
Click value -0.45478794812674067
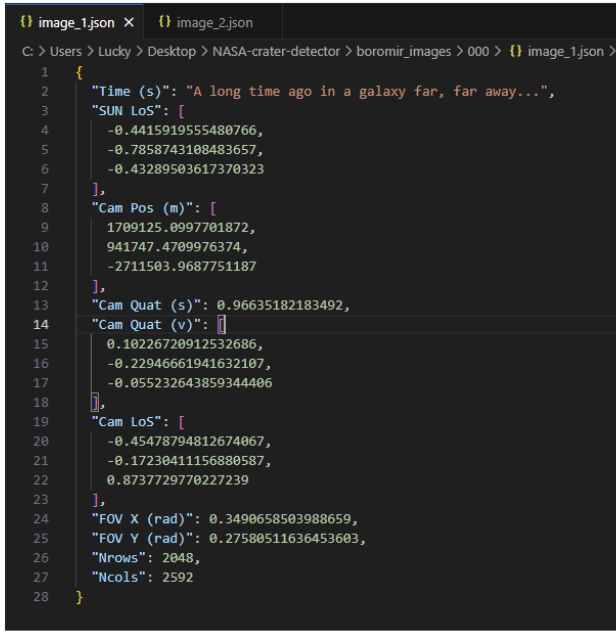[x=186, y=442]
